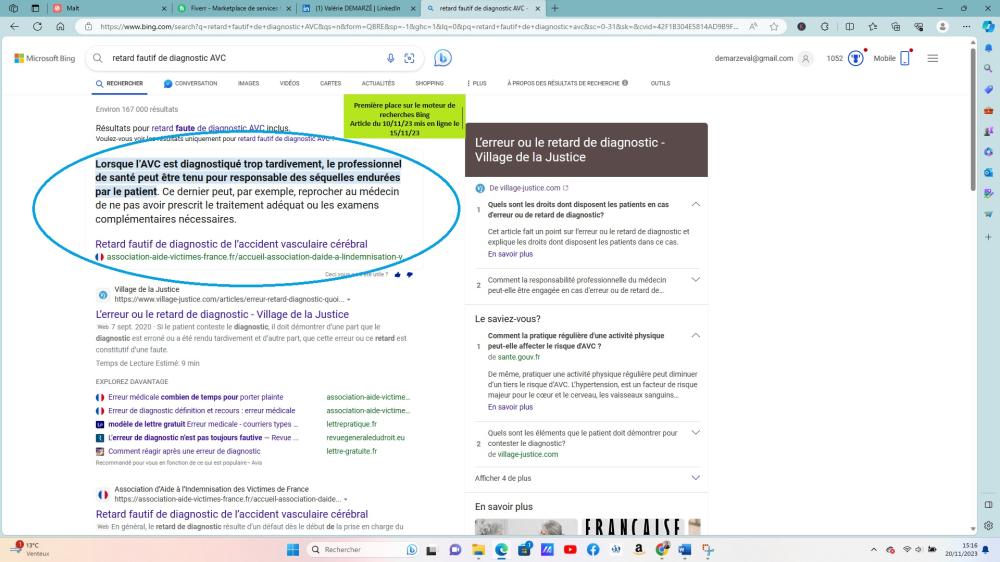
Task: Switch to the LinkedIn browser tab
Action: (x=357, y=8)
